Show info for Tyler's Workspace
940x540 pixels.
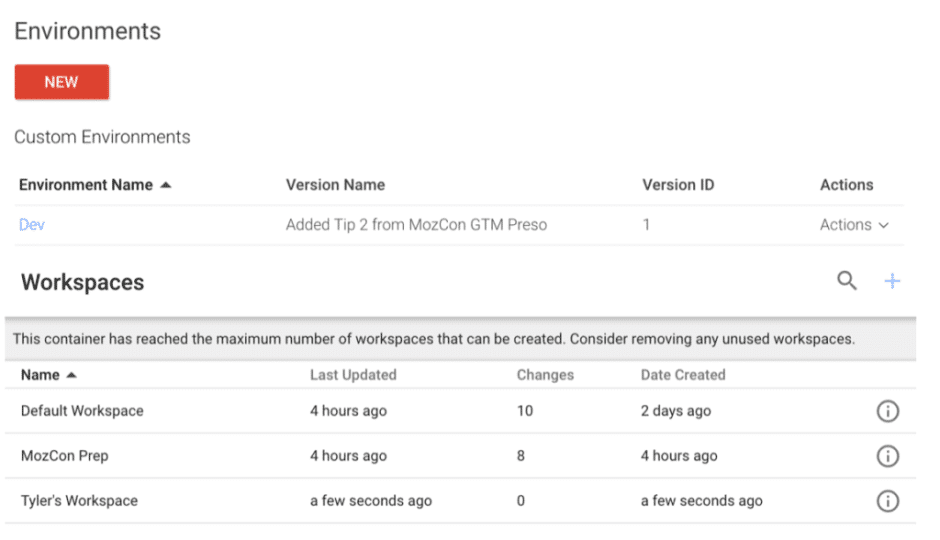point(887,501)
